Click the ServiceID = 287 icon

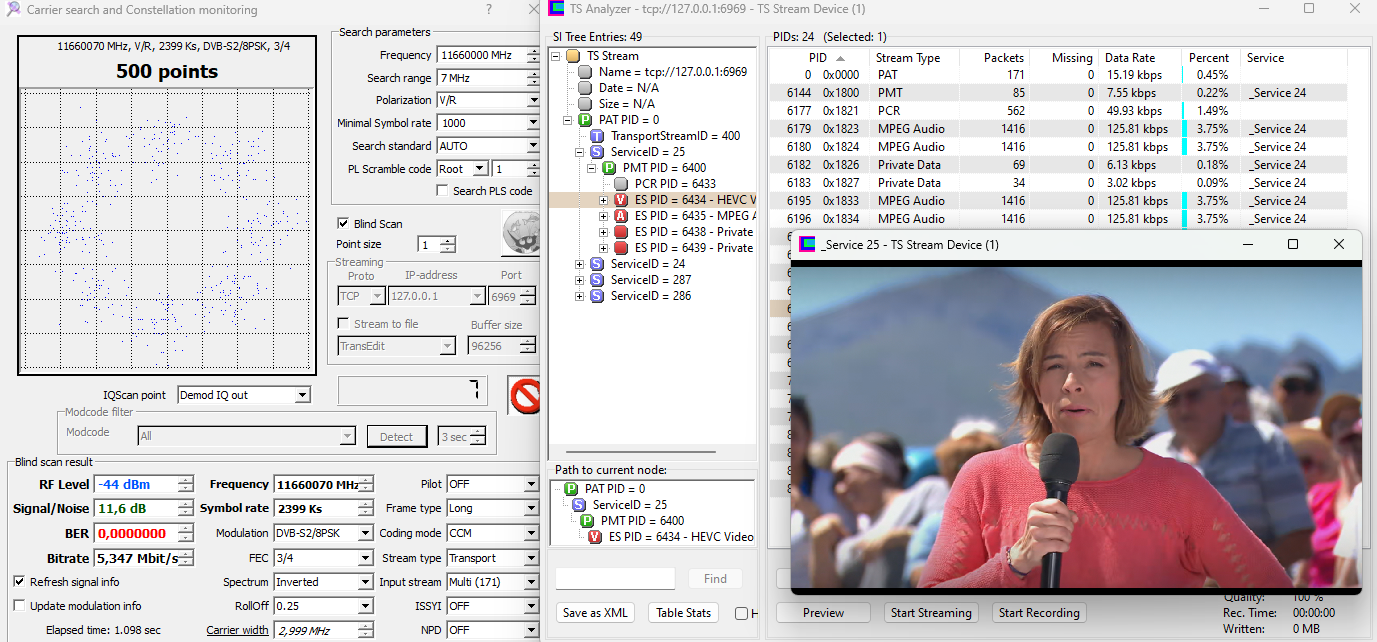coord(597,280)
